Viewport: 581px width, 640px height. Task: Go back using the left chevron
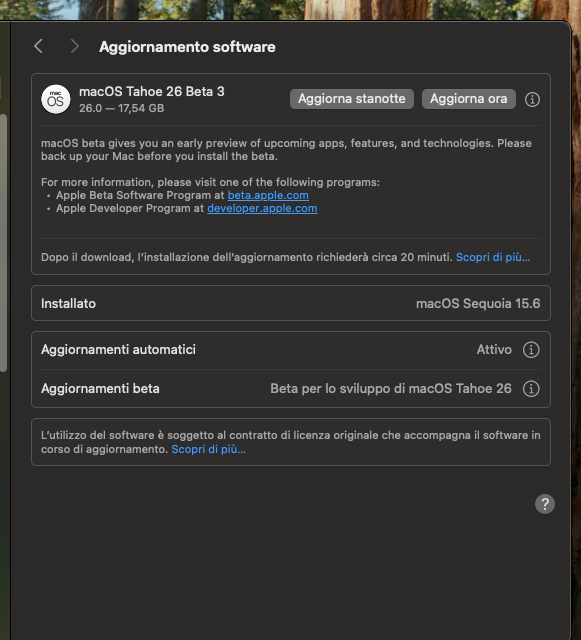click(38, 47)
